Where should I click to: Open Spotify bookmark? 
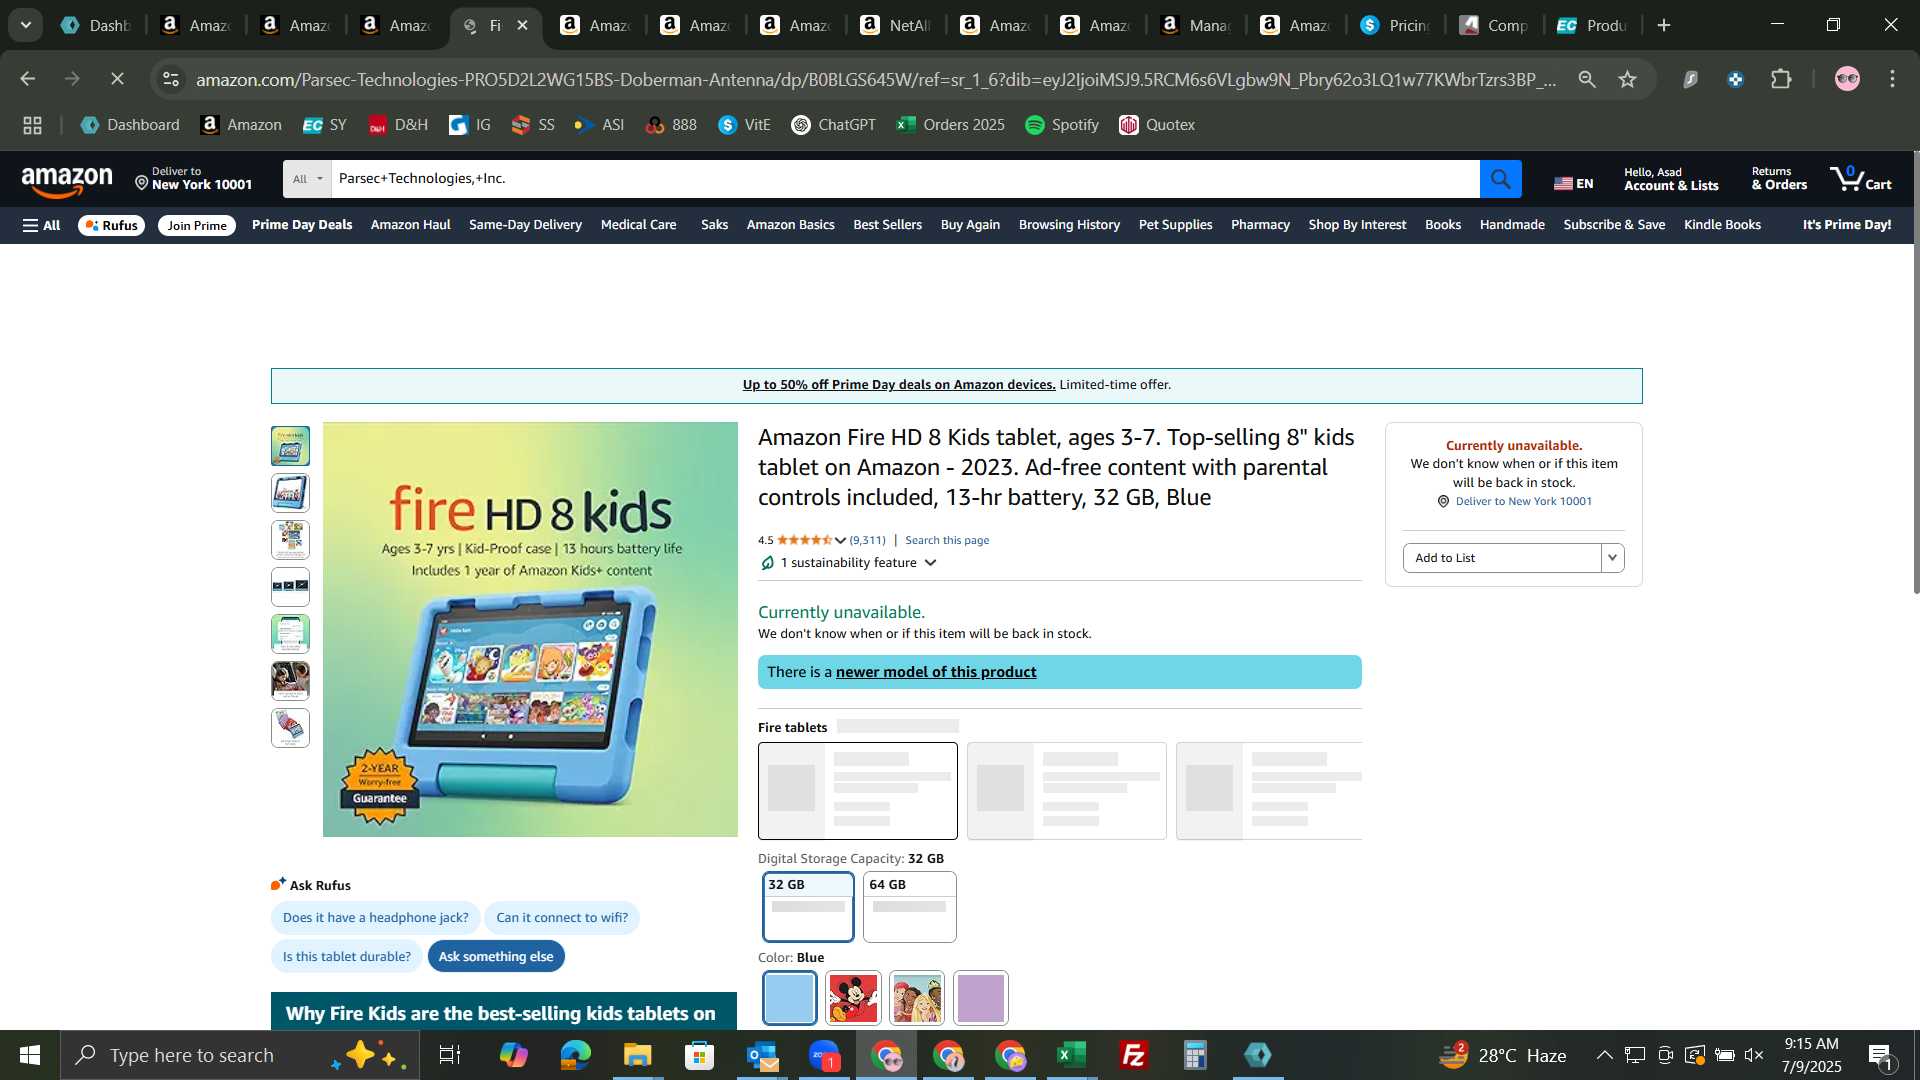[x=1061, y=125]
